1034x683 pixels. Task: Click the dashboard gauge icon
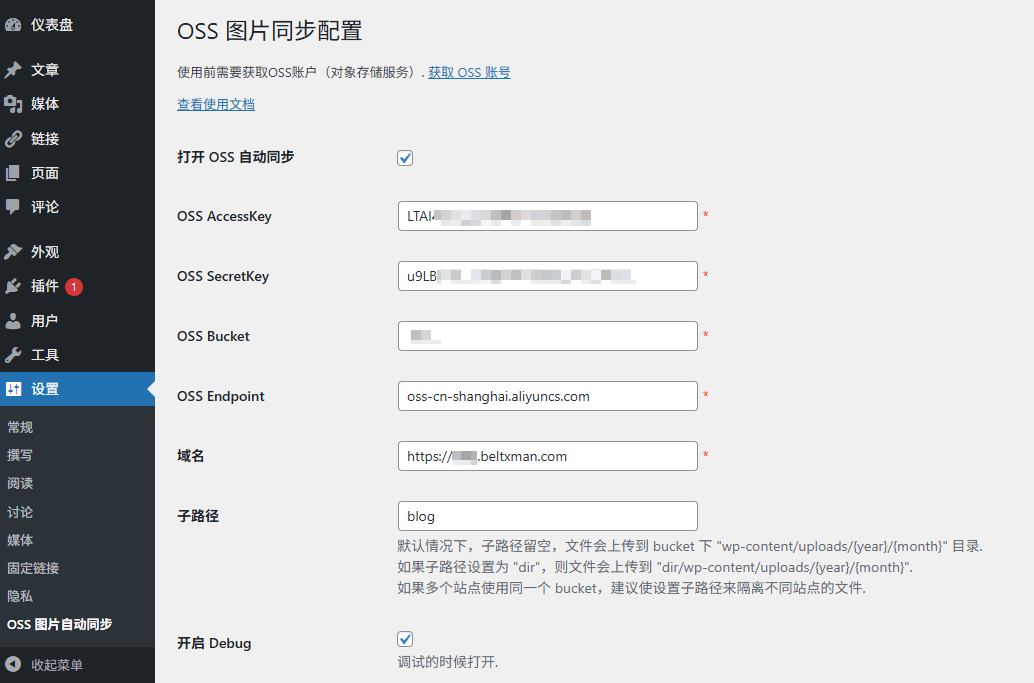pyautogui.click(x=13, y=25)
